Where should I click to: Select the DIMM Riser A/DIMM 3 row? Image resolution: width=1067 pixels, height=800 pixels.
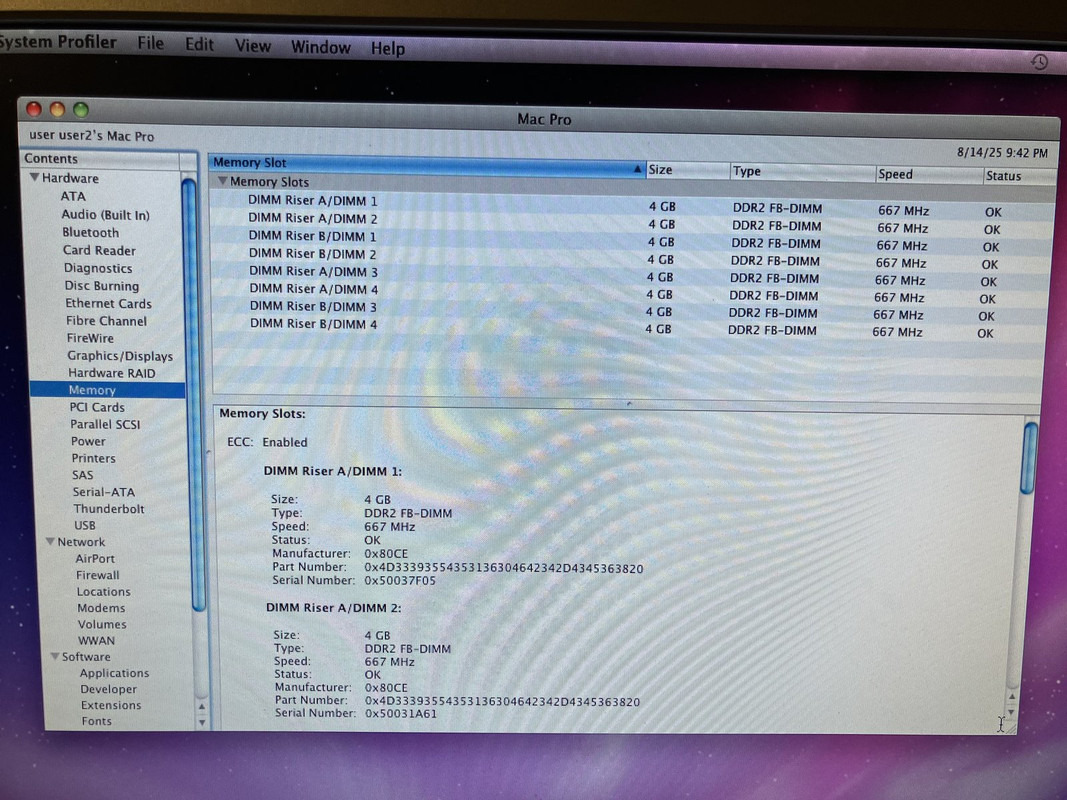tap(630, 276)
